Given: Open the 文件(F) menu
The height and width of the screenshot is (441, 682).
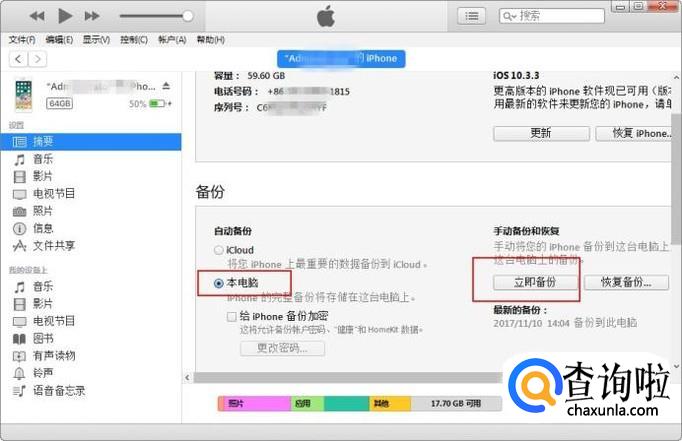Looking at the screenshot, I should [x=22, y=40].
